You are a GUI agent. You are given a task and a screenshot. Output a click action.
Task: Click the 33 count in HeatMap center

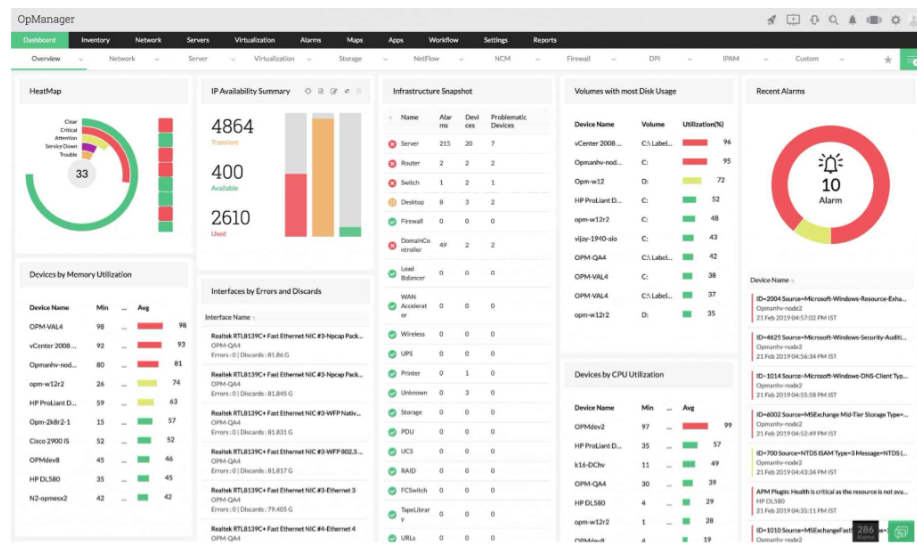pos(82,174)
